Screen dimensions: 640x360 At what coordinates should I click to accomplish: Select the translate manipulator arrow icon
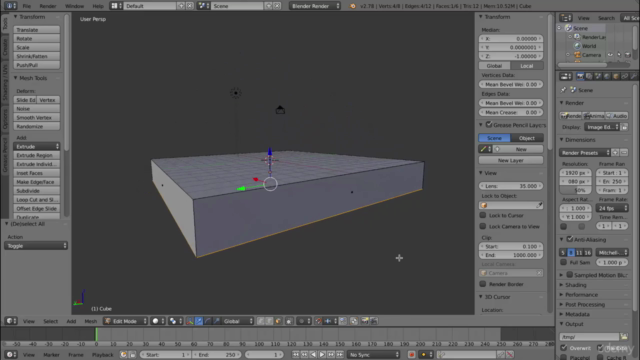(199, 321)
